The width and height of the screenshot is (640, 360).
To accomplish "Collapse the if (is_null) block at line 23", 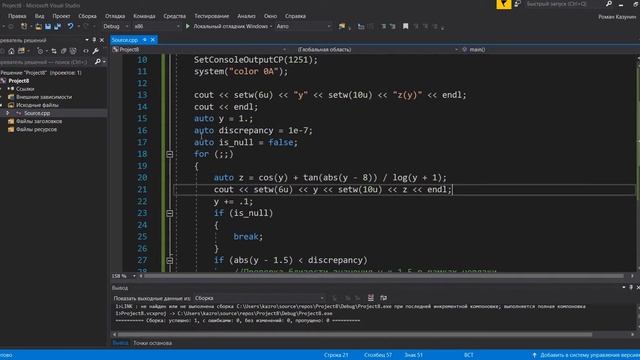I will tap(170, 213).
